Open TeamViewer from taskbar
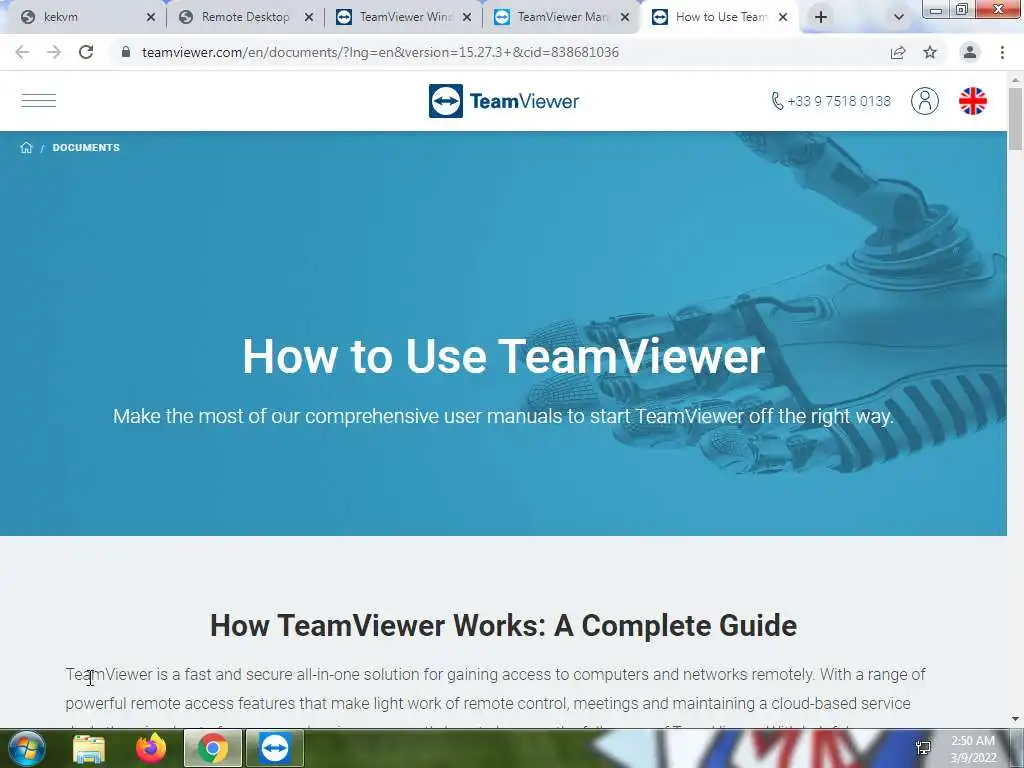1024x768 pixels. tap(275, 749)
